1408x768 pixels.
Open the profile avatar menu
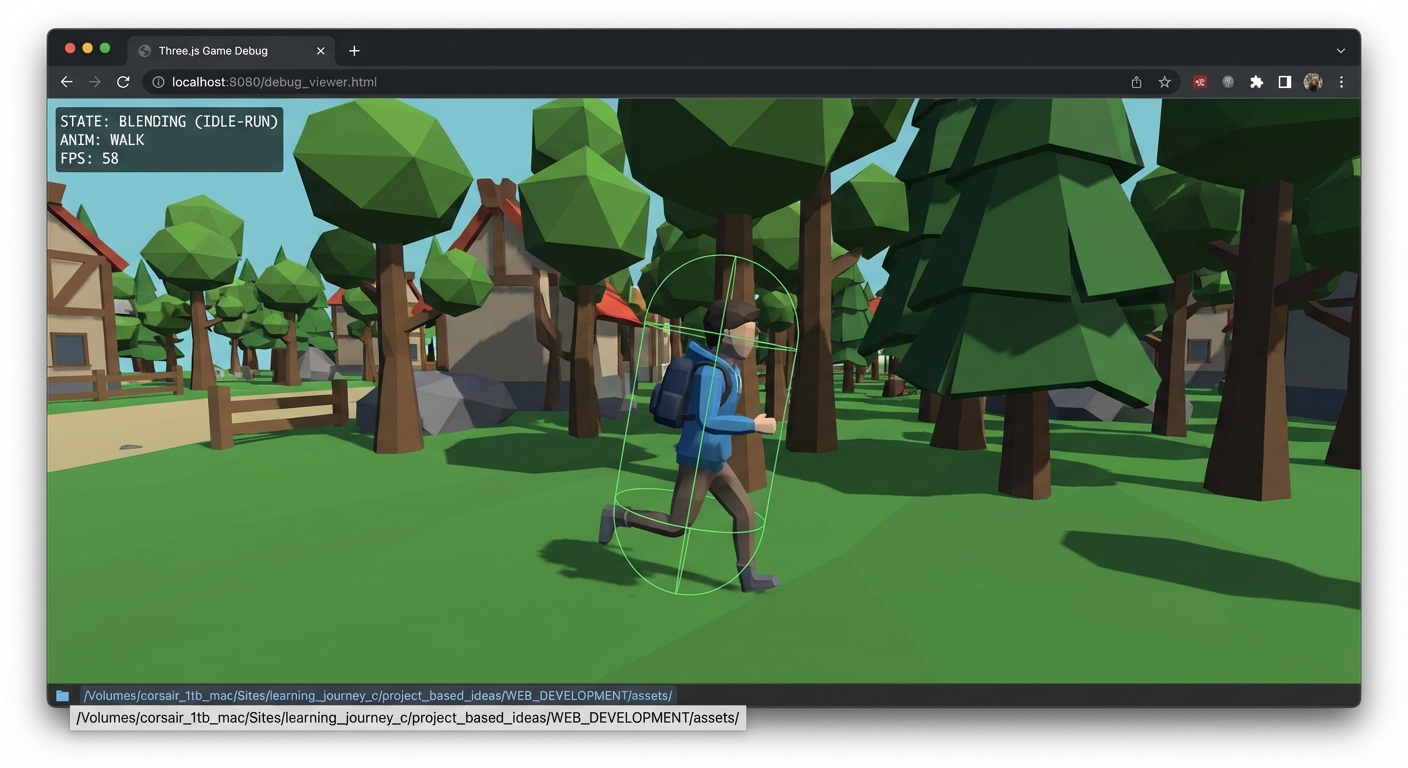pos(1313,82)
